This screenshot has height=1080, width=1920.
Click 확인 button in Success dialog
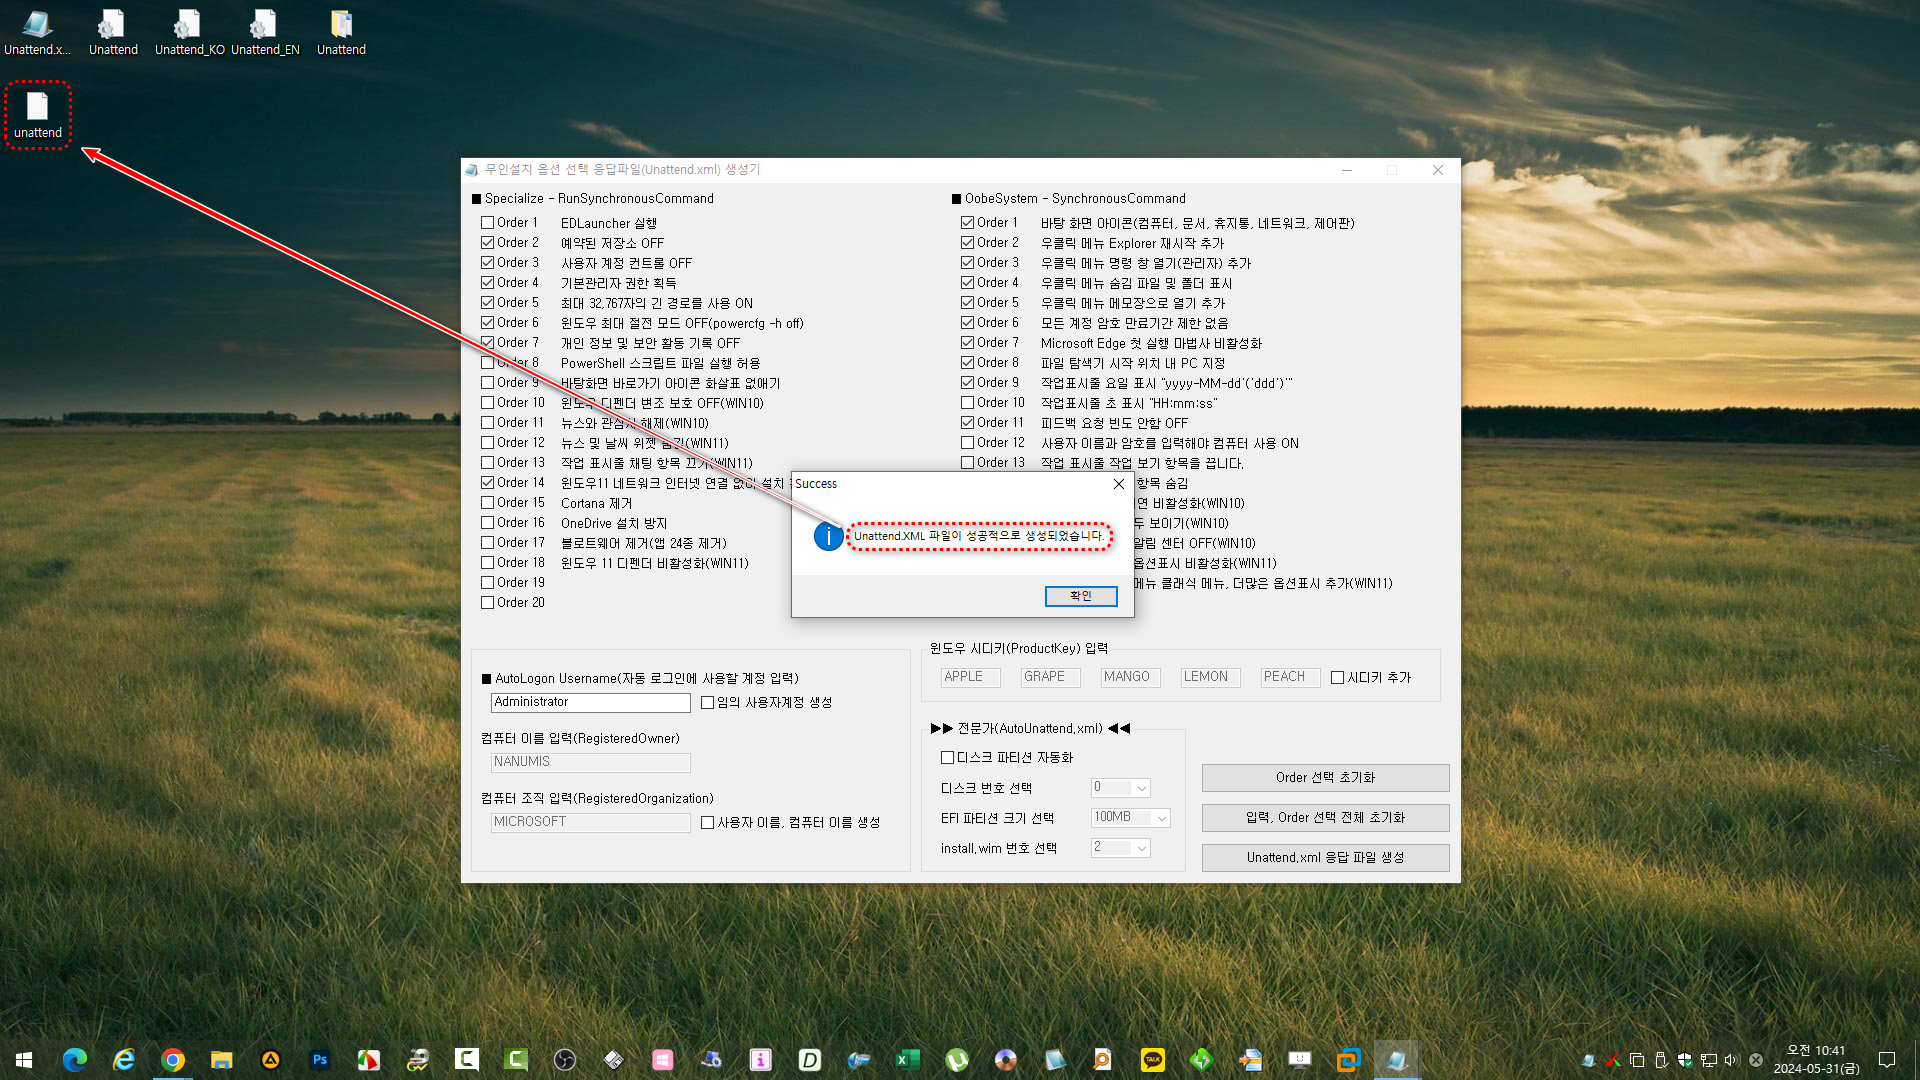pos(1080,596)
